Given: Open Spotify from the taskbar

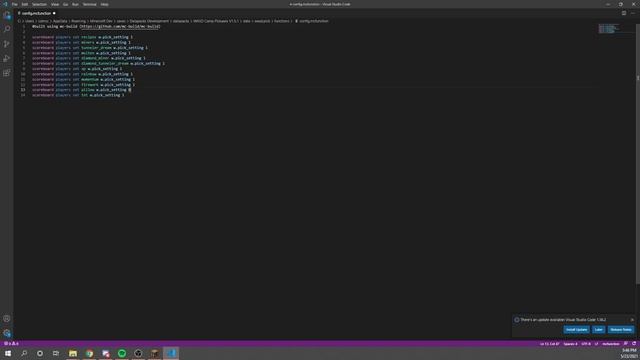Looking at the screenshot, I should tap(122, 353).
